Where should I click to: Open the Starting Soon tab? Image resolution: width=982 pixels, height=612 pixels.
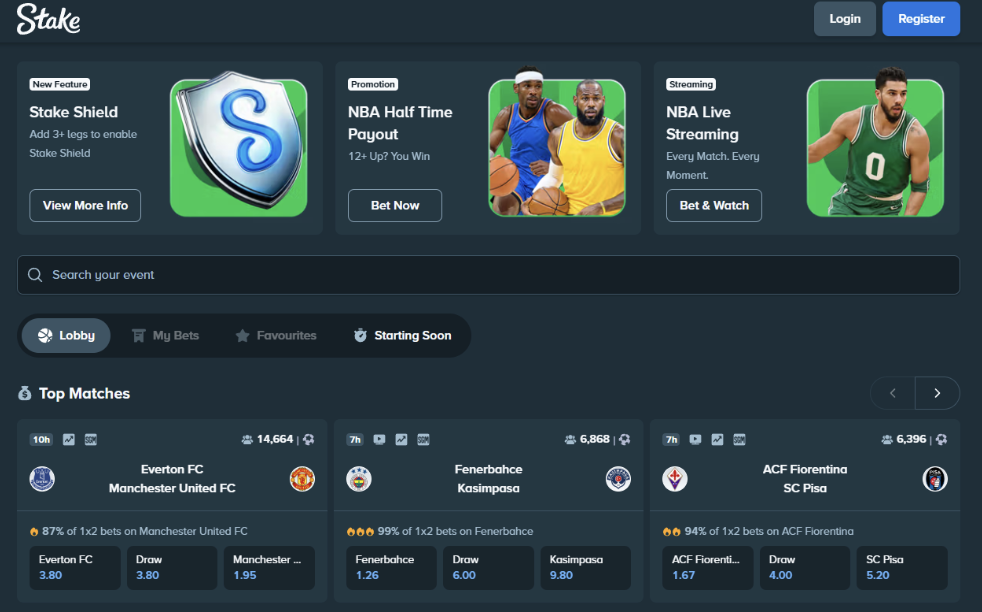402,336
